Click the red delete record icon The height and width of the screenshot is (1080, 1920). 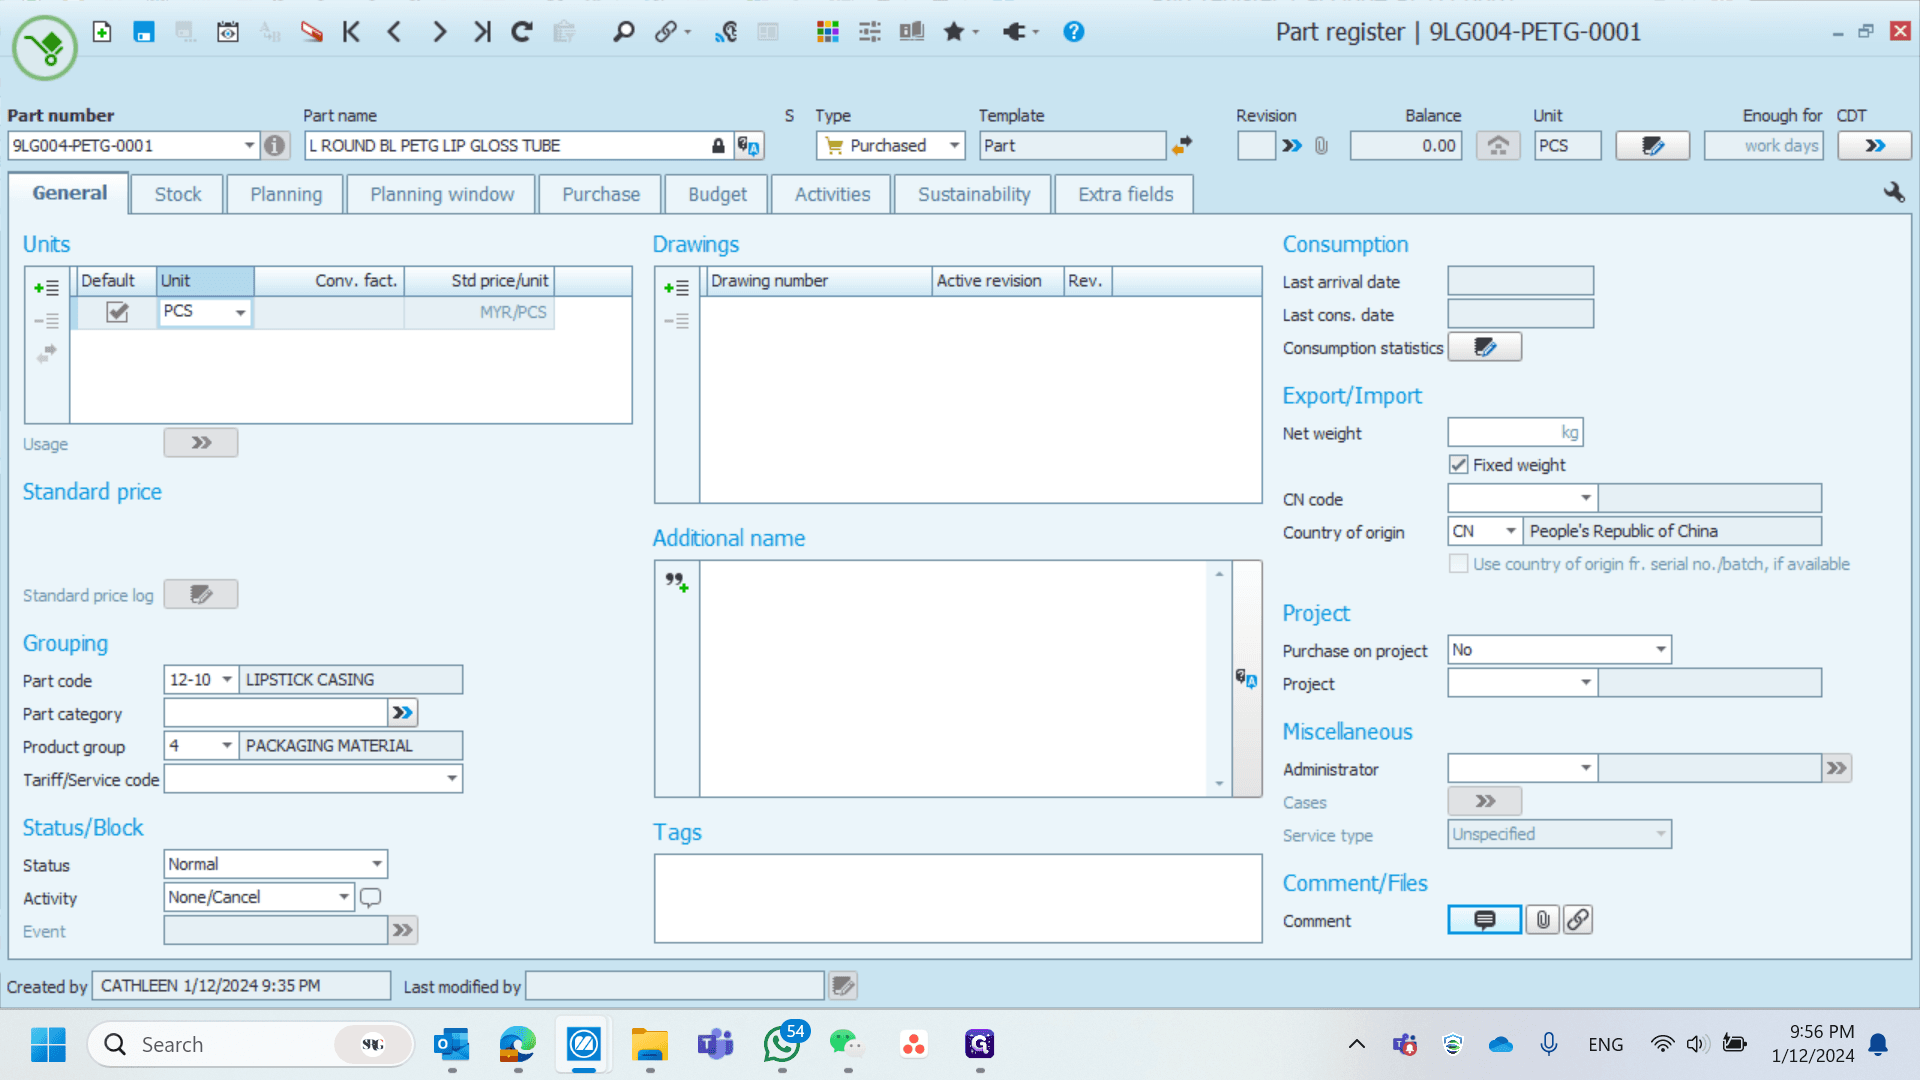[312, 32]
